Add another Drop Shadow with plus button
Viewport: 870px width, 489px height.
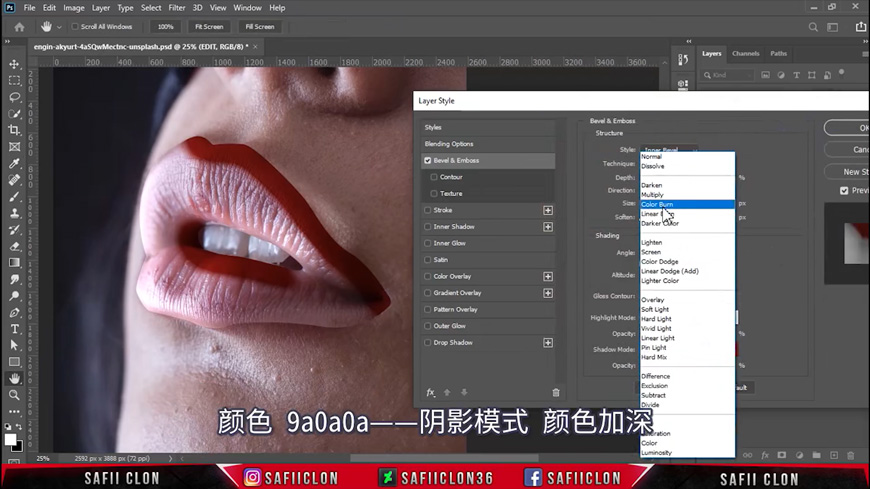(x=548, y=342)
